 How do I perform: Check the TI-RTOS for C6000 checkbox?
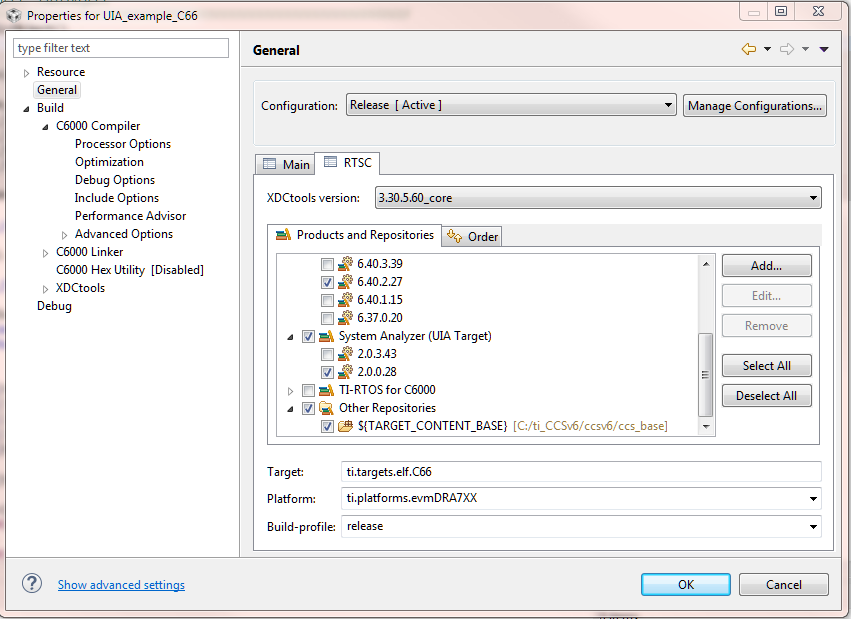[x=308, y=389]
